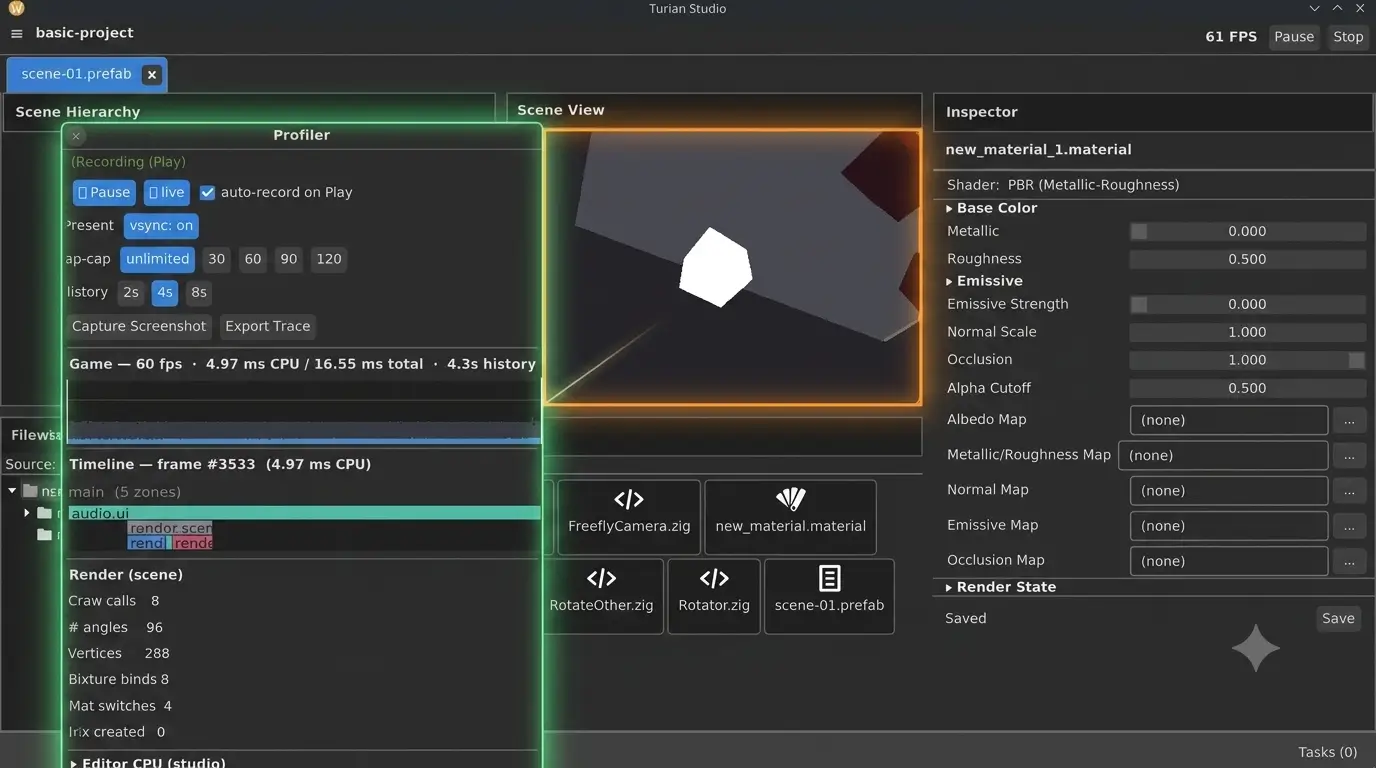Select the audio.ui zone in Timeline

(x=304, y=513)
